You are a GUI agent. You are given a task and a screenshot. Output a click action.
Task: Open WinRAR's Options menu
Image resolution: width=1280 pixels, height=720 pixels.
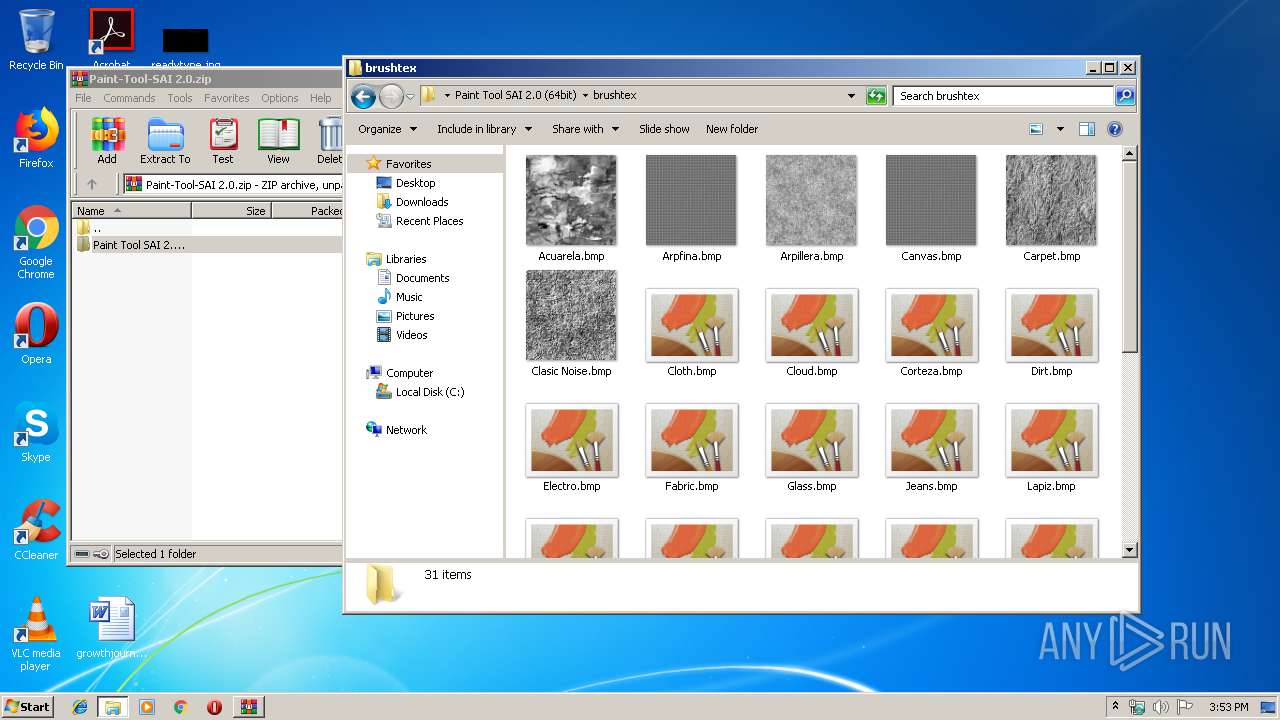coord(280,98)
